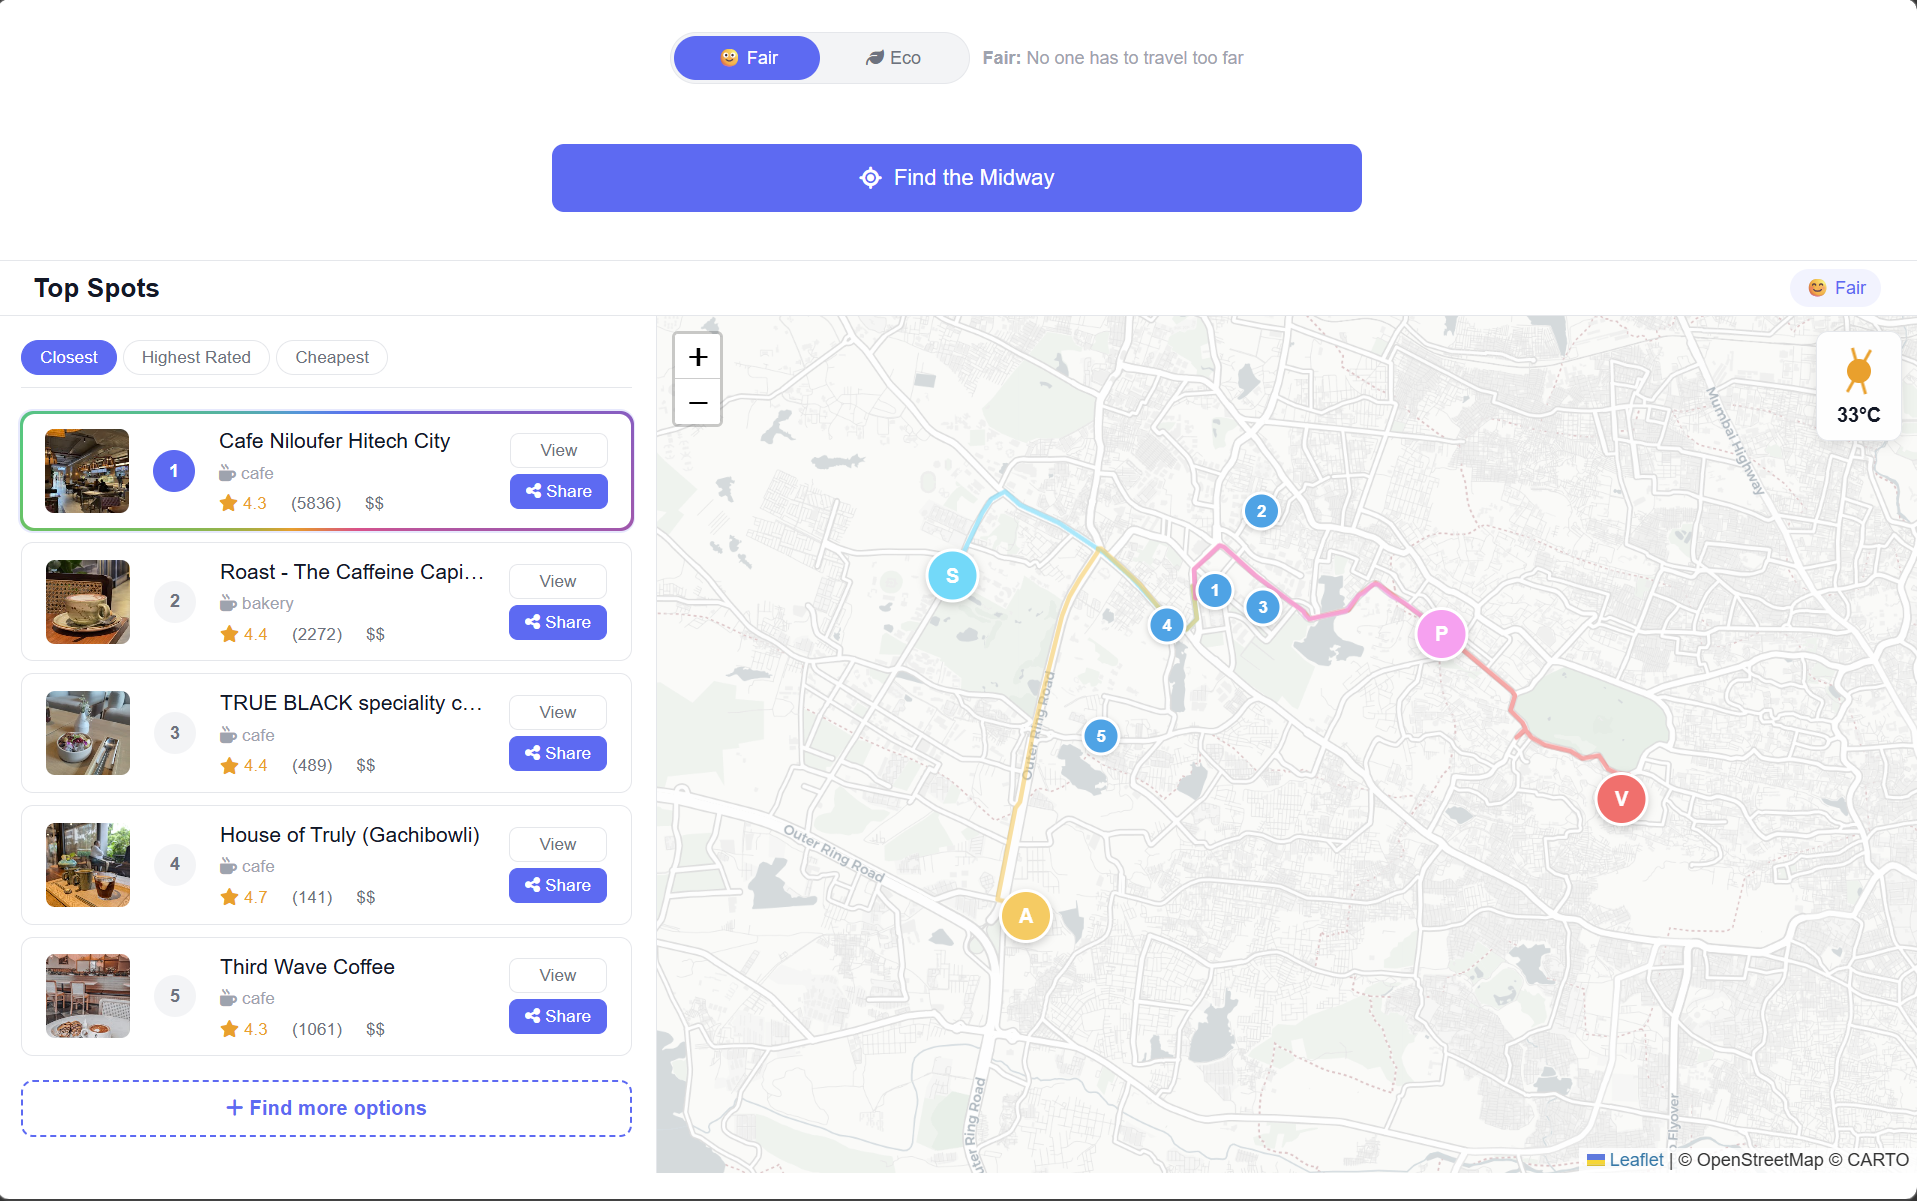Click rank badge 5 for Third Wave Coffee
The image size is (1917, 1201).
click(x=175, y=996)
